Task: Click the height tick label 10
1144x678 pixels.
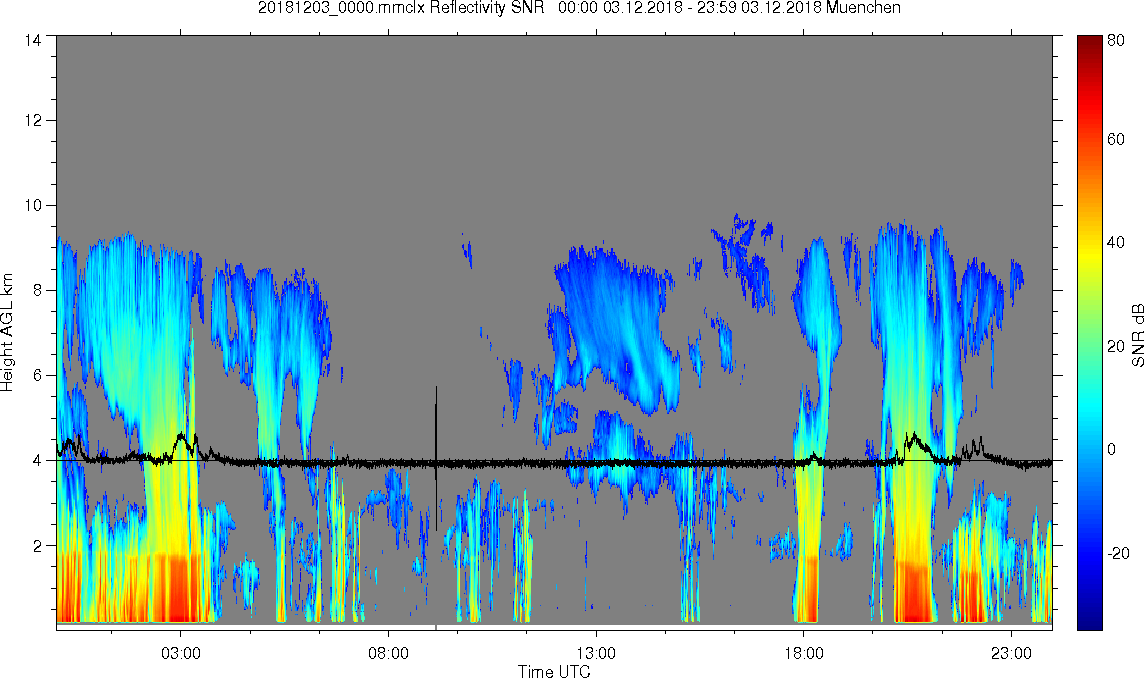Action: tap(33, 205)
